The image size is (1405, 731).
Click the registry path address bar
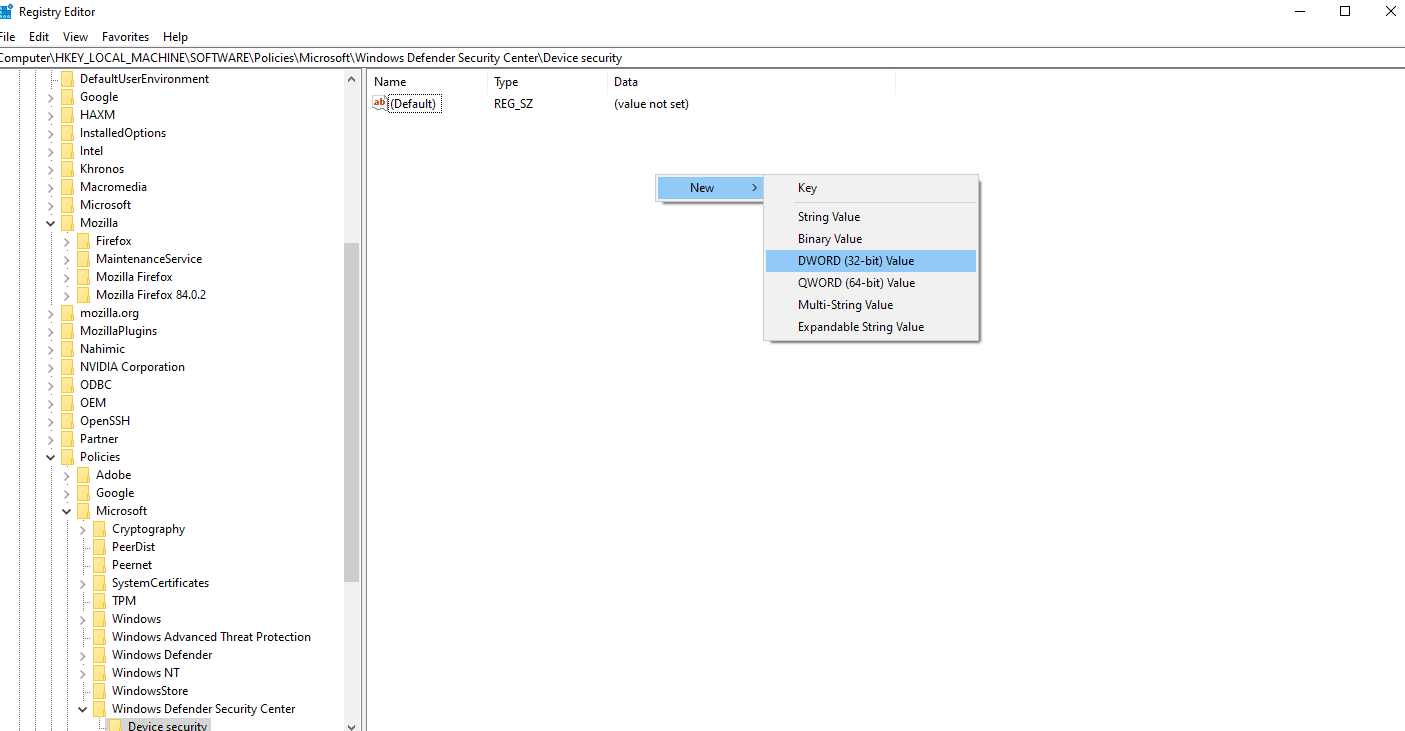(x=702, y=58)
